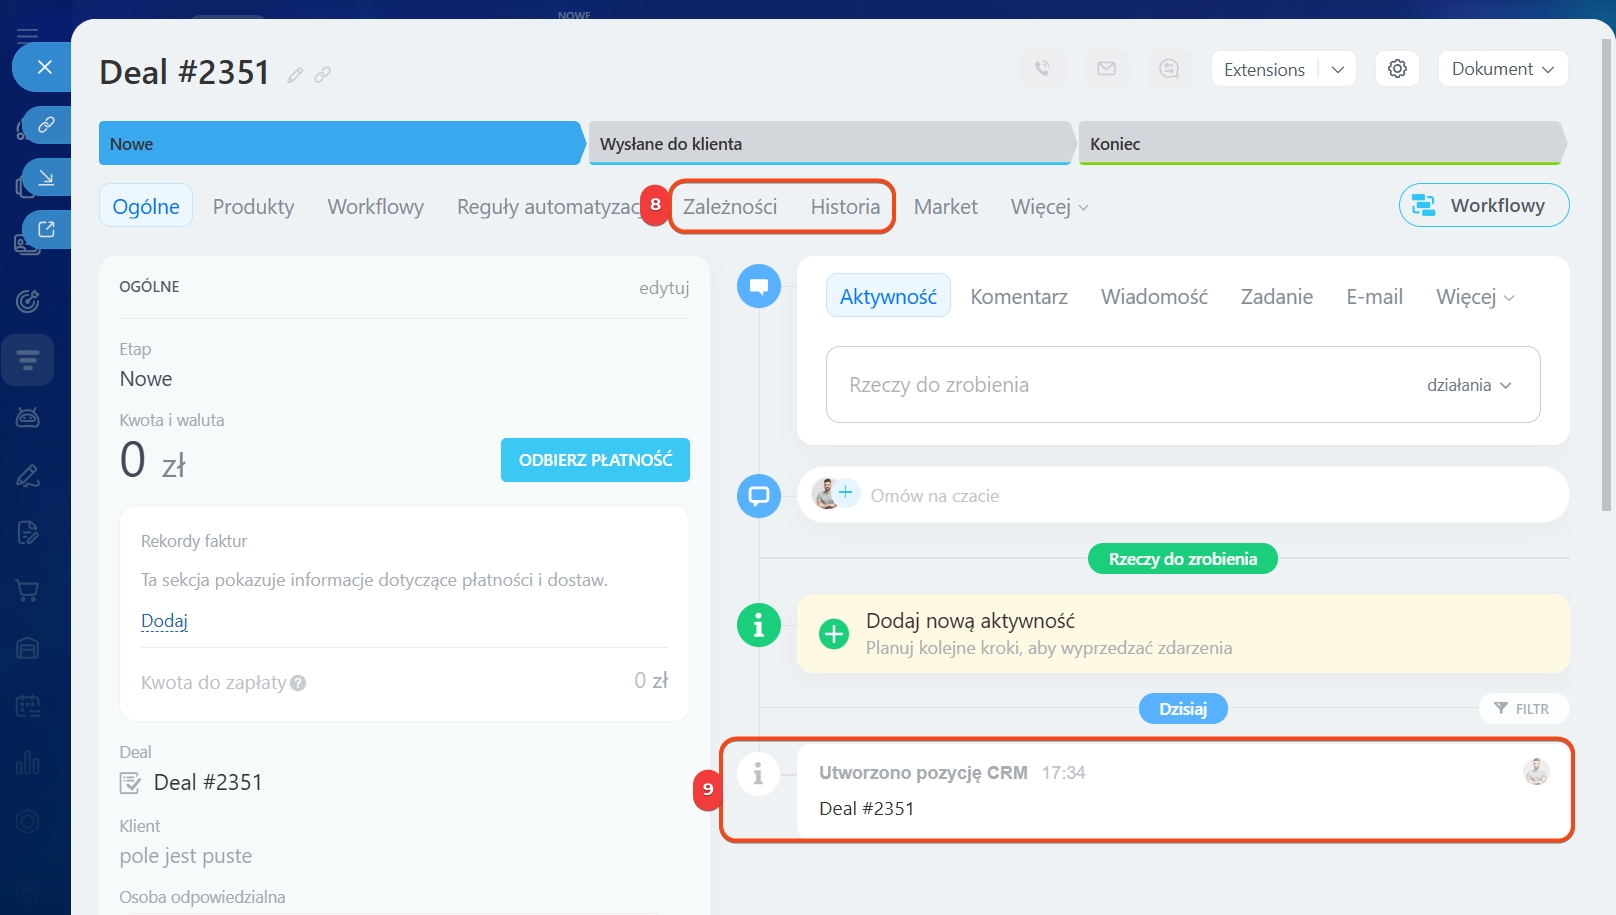Image resolution: width=1616 pixels, height=915 pixels.
Task: Click green plus to add new activity
Action: point(833,634)
